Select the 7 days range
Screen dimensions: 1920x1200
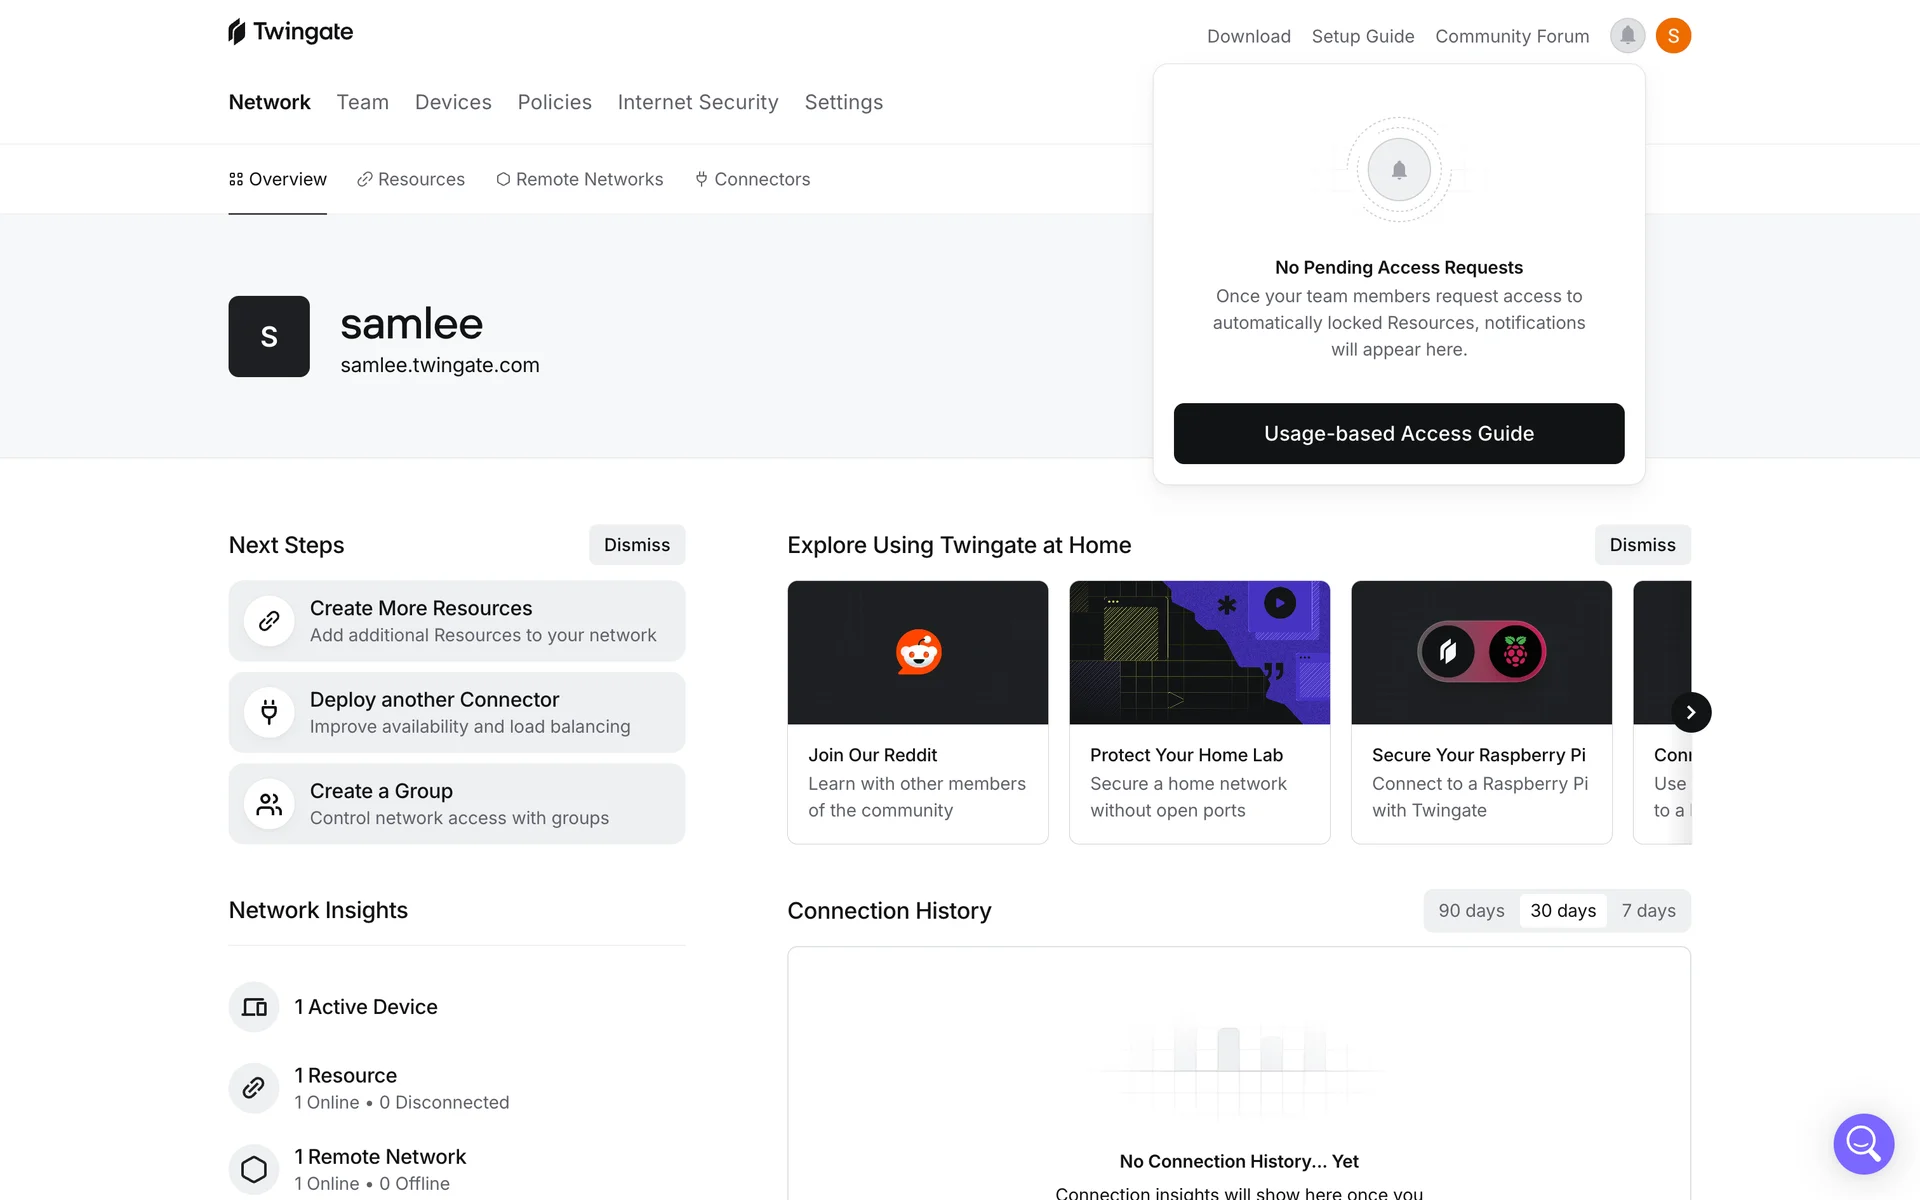pyautogui.click(x=1648, y=911)
